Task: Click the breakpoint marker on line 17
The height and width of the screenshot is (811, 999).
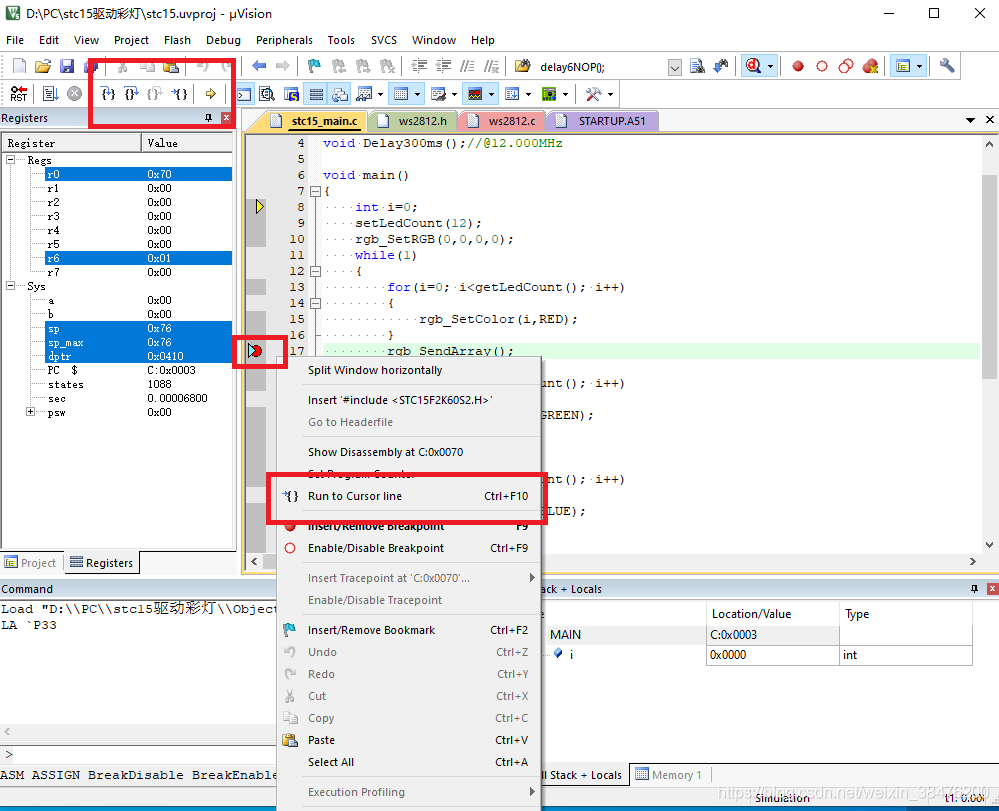Action: tap(255, 350)
